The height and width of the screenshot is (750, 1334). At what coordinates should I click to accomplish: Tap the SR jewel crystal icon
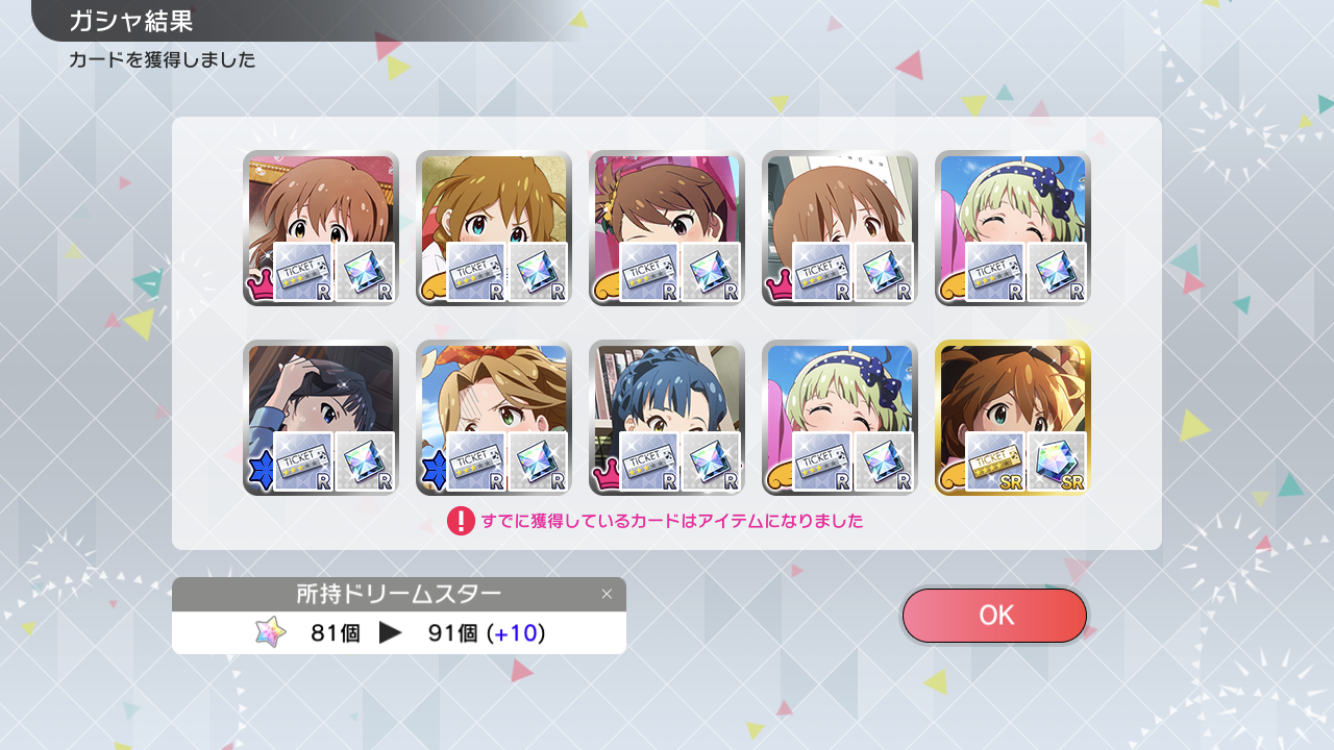tap(1057, 461)
